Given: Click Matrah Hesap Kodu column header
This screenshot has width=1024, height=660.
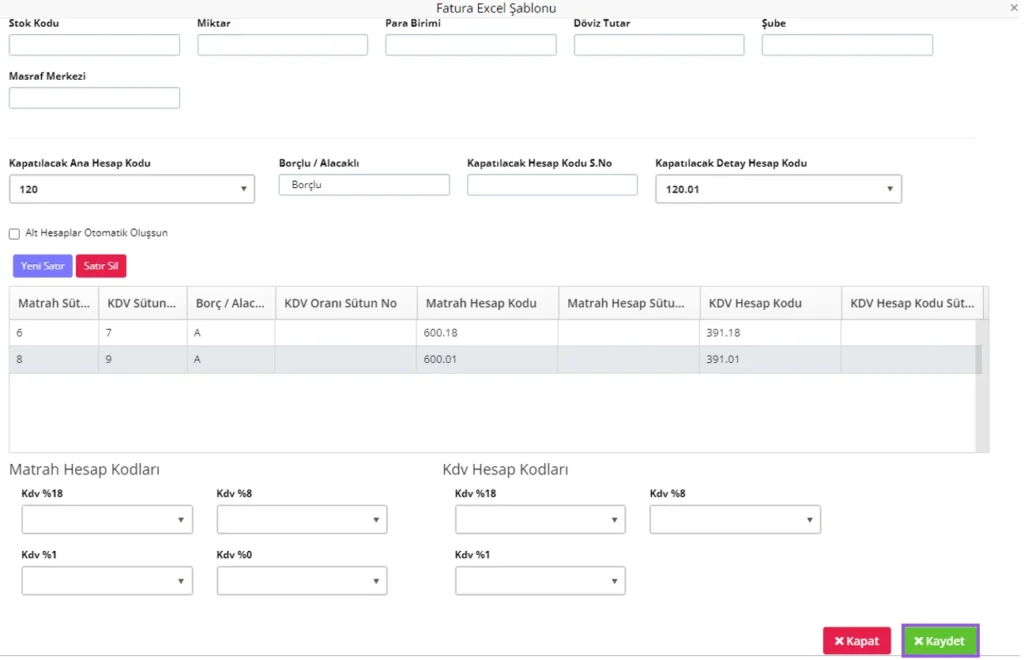Looking at the screenshot, I should (487, 303).
